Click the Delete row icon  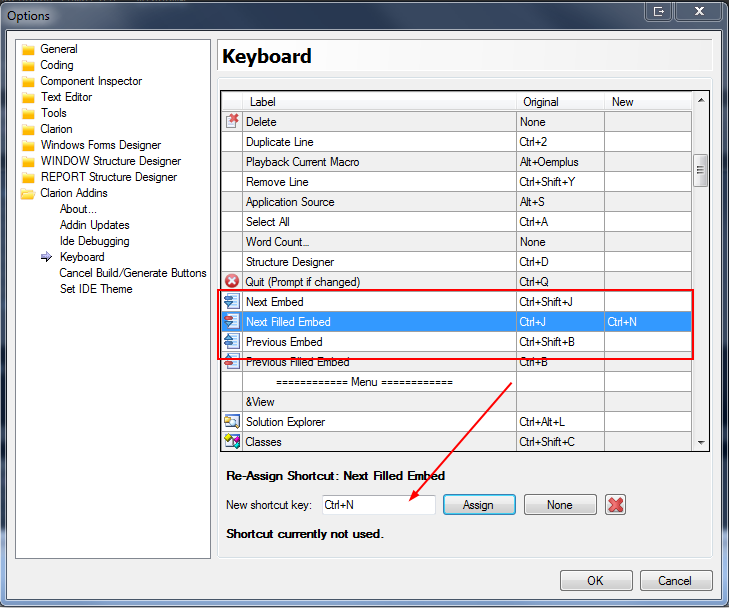pyautogui.click(x=232, y=121)
